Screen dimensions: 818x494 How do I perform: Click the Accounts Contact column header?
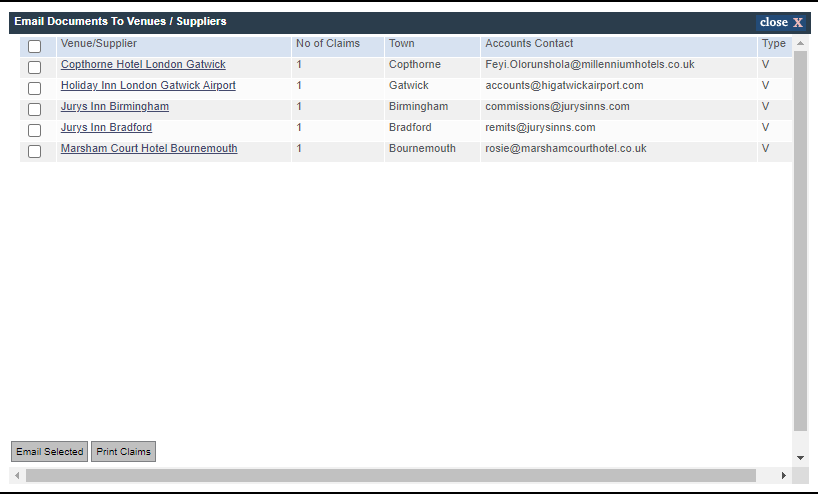(619, 46)
